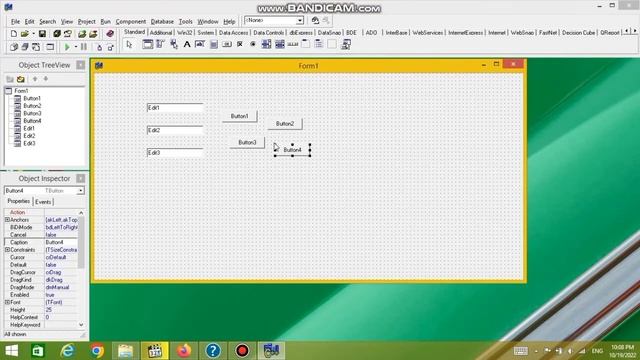Select the arrow pointer in component palette
Viewport: 640px width, 360px height.
(129, 44)
